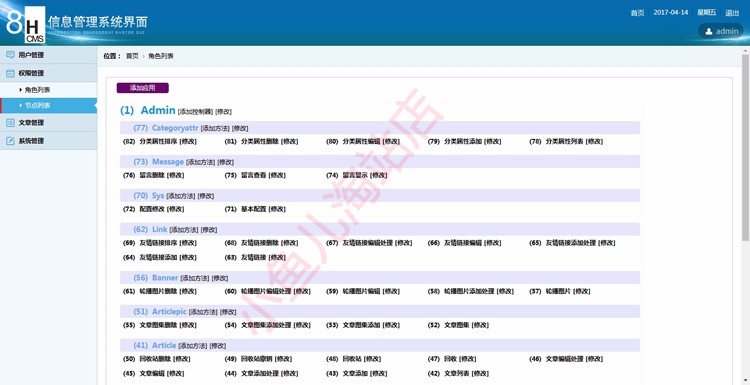Click the date text 2017-04-14
The width and height of the screenshot is (750, 385).
tap(671, 12)
